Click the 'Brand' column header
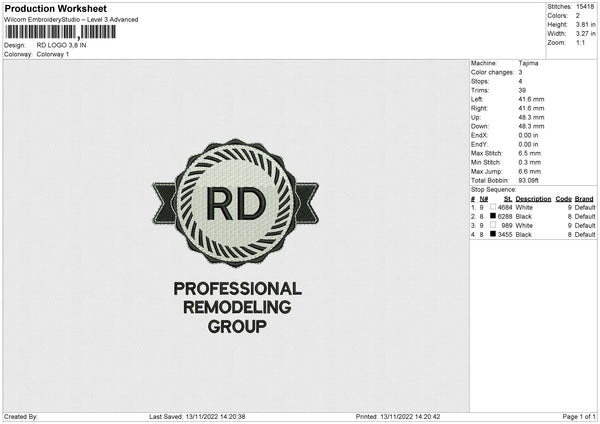 [584, 199]
